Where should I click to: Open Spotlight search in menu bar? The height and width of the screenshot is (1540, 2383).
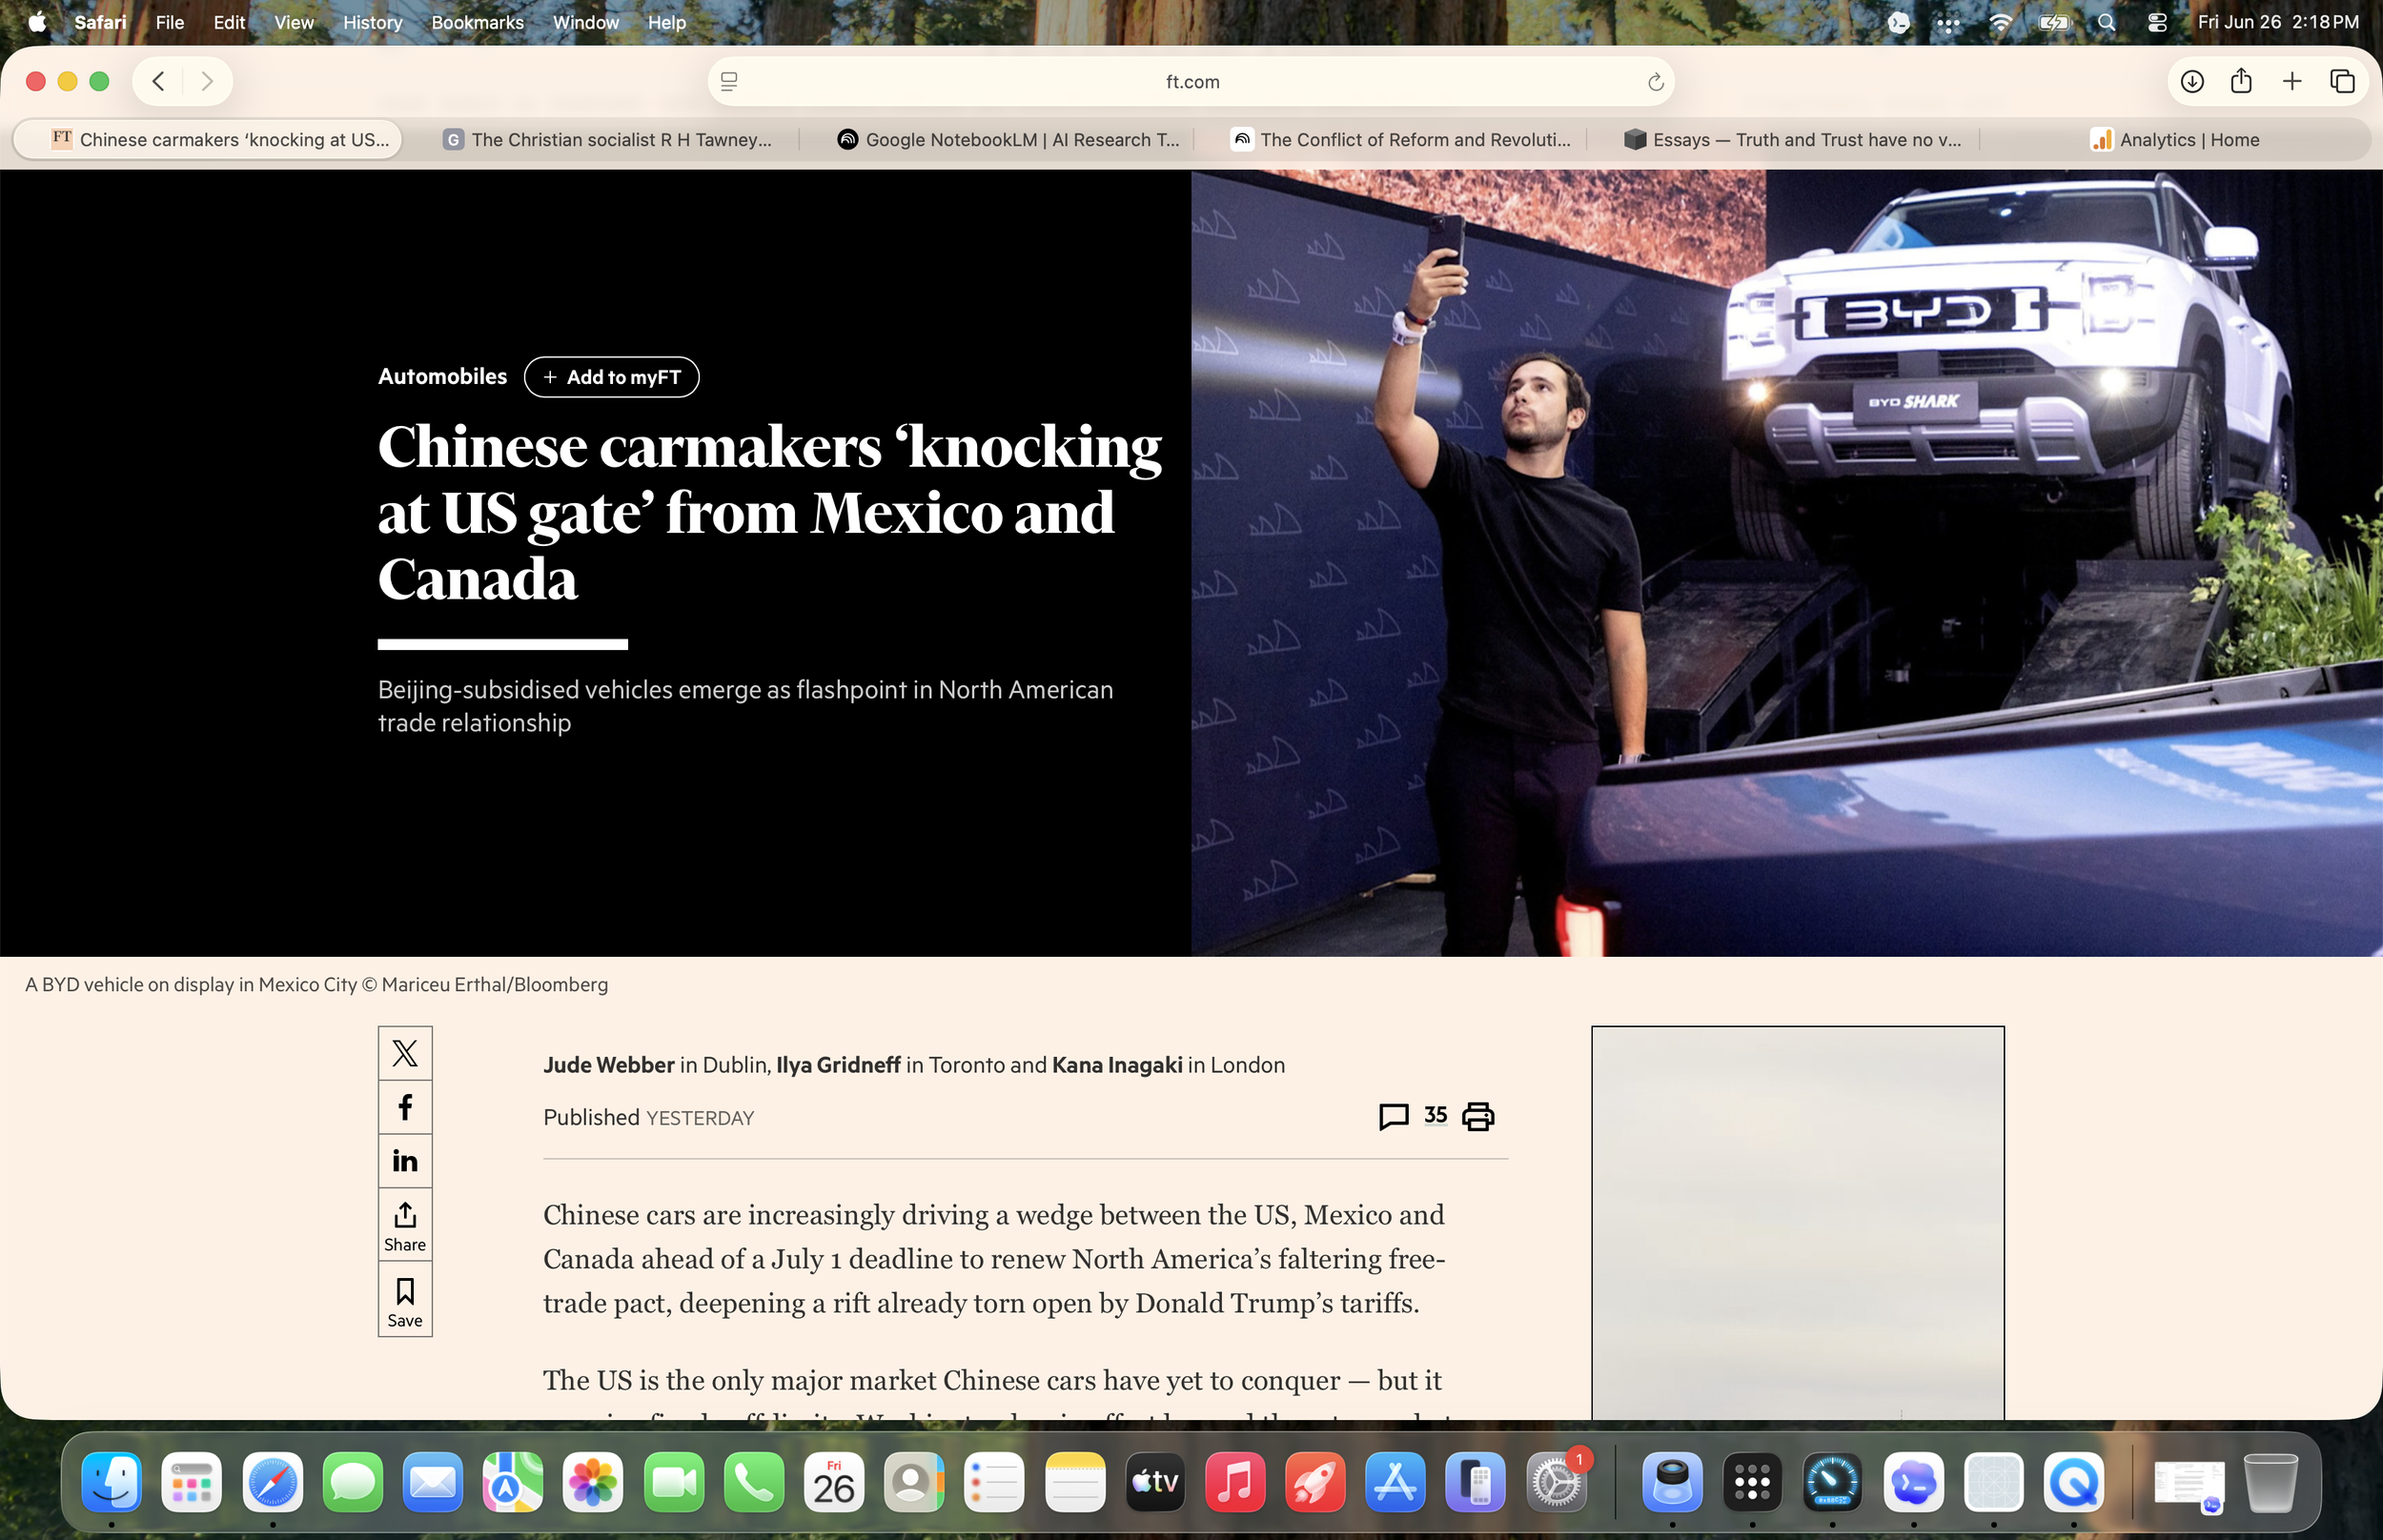click(x=2106, y=22)
